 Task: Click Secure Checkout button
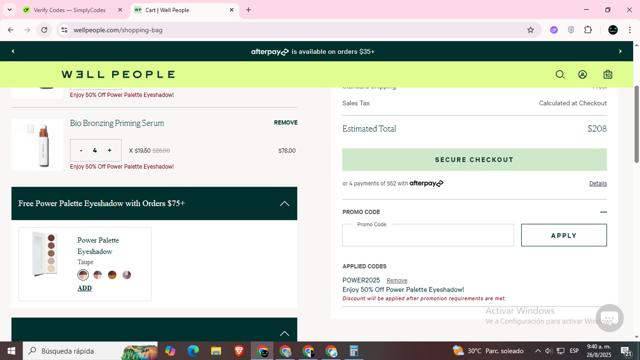coord(474,160)
